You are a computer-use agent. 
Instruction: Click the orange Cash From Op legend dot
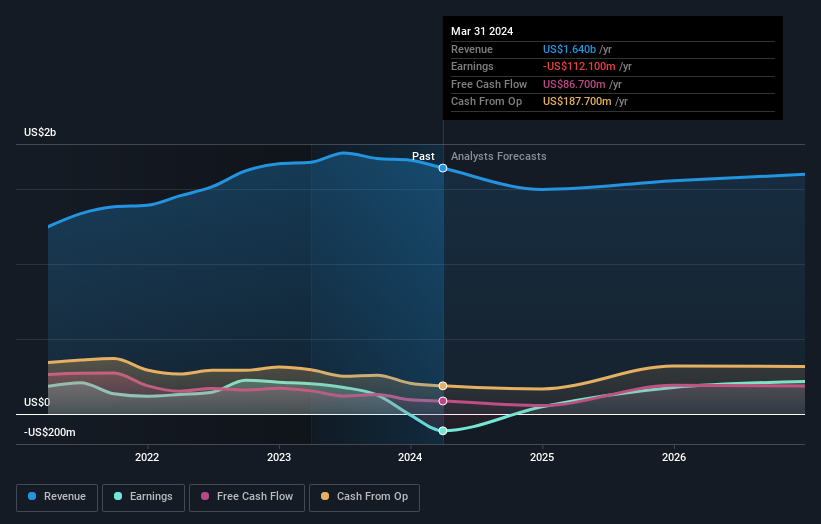click(325, 496)
